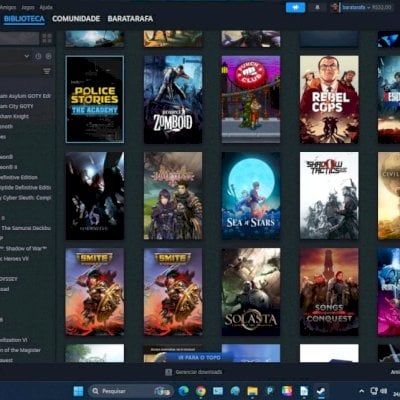The image size is (400, 400).
Task: Open the collection dropdown chevron in sidebar
Action: point(27,56)
